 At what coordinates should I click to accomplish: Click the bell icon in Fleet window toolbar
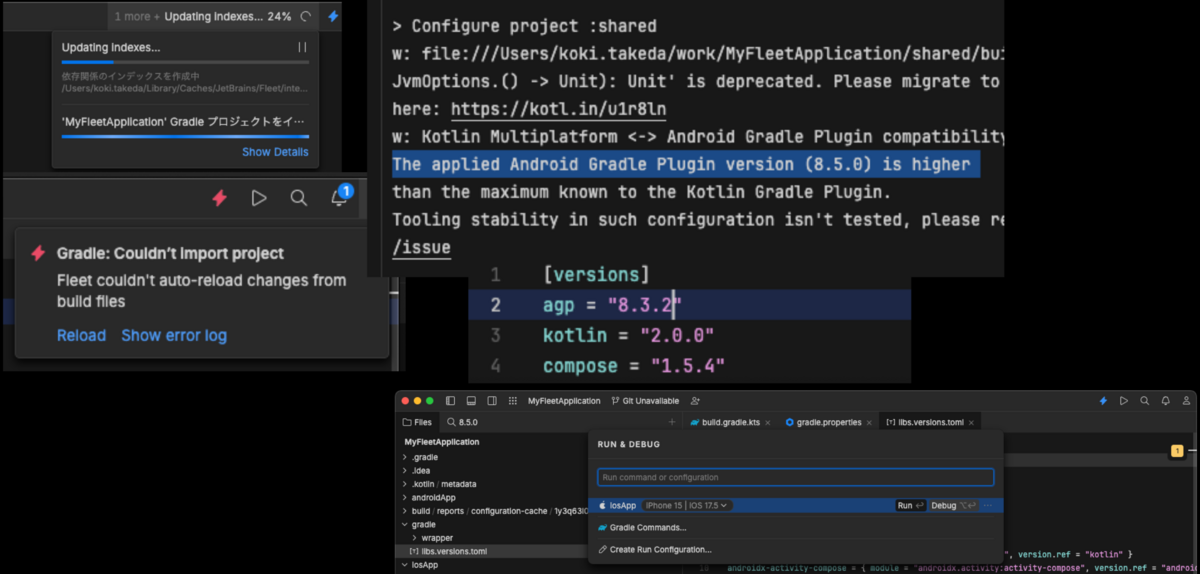tap(1165, 401)
